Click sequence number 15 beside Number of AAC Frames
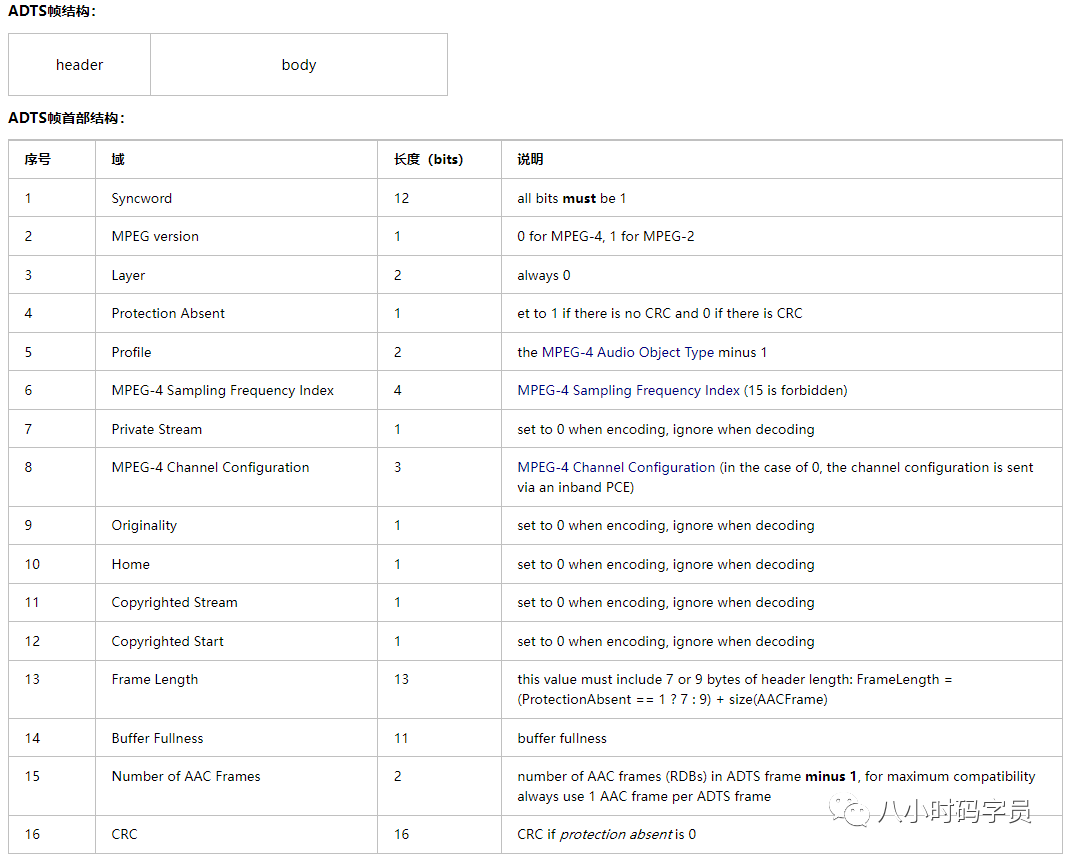 (x=32, y=776)
